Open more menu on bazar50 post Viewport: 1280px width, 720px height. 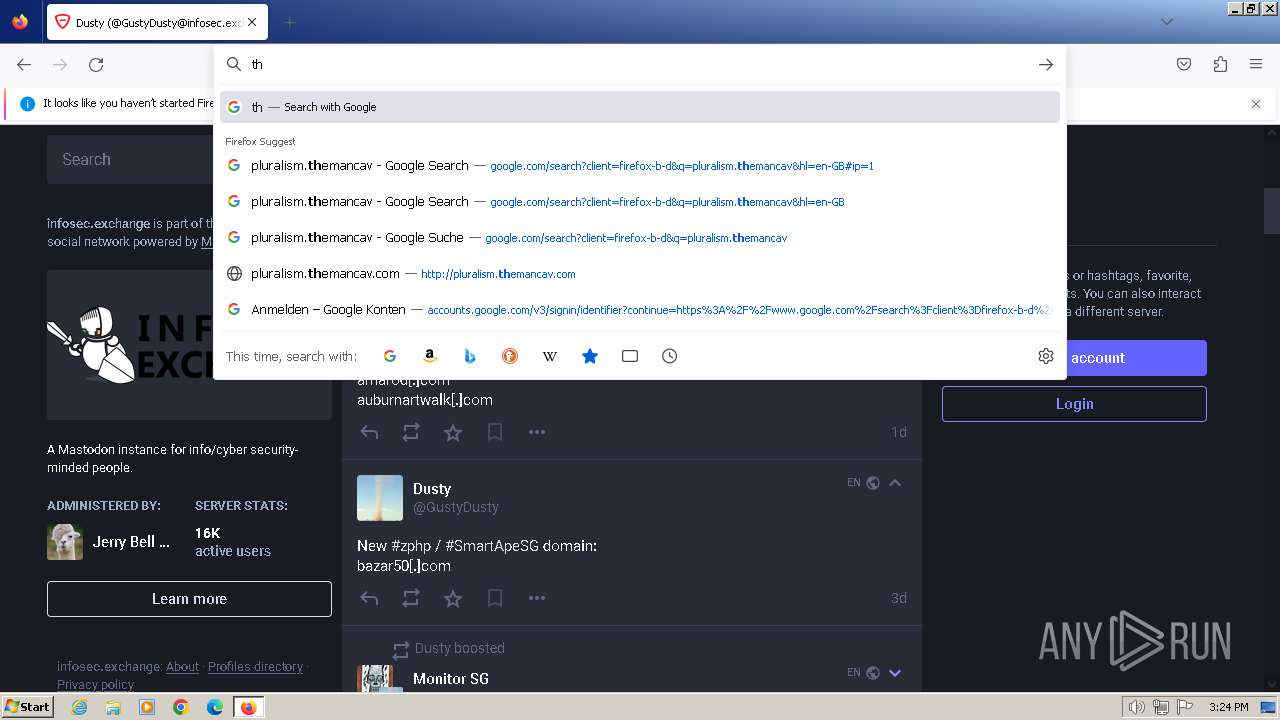pyautogui.click(x=537, y=598)
